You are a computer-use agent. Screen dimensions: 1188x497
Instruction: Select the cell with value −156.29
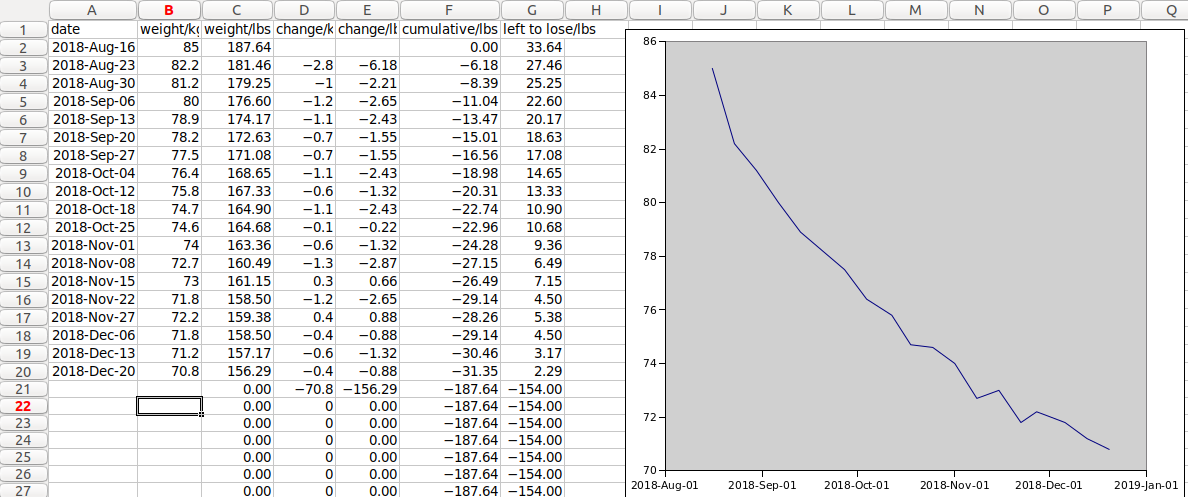coord(368,389)
